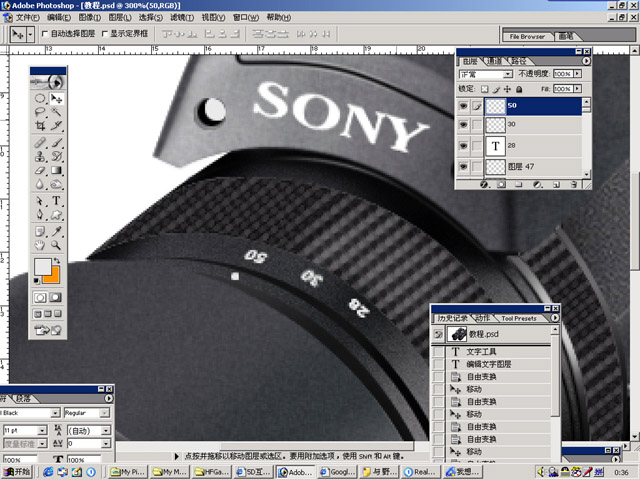Pick the foreground color swatch

[42, 267]
